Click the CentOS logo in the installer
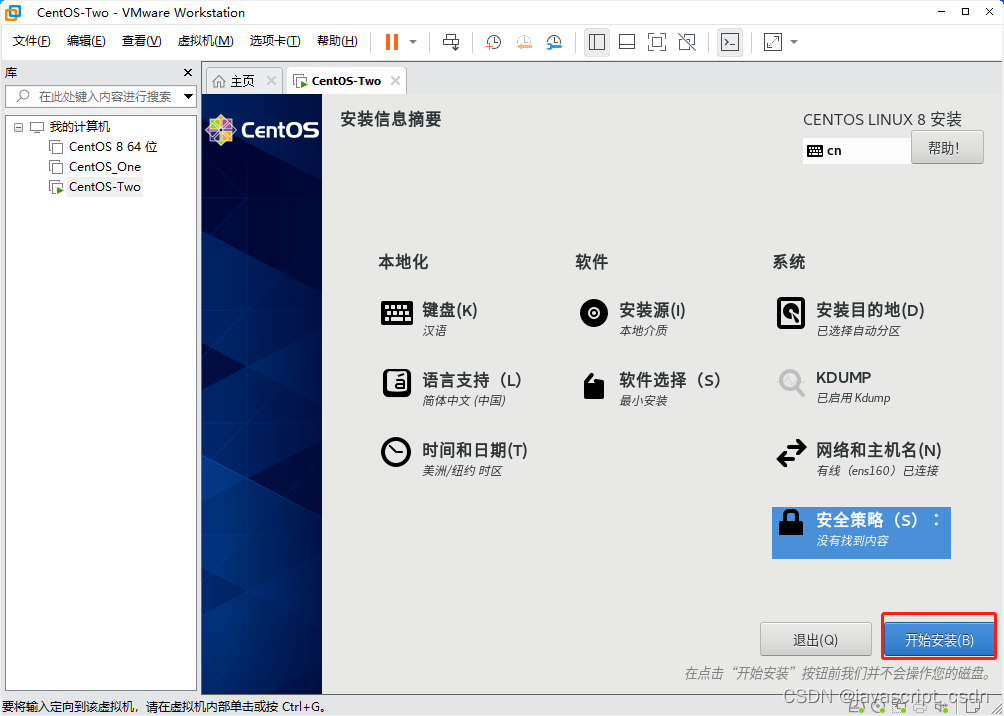1004x716 pixels. coord(263,130)
